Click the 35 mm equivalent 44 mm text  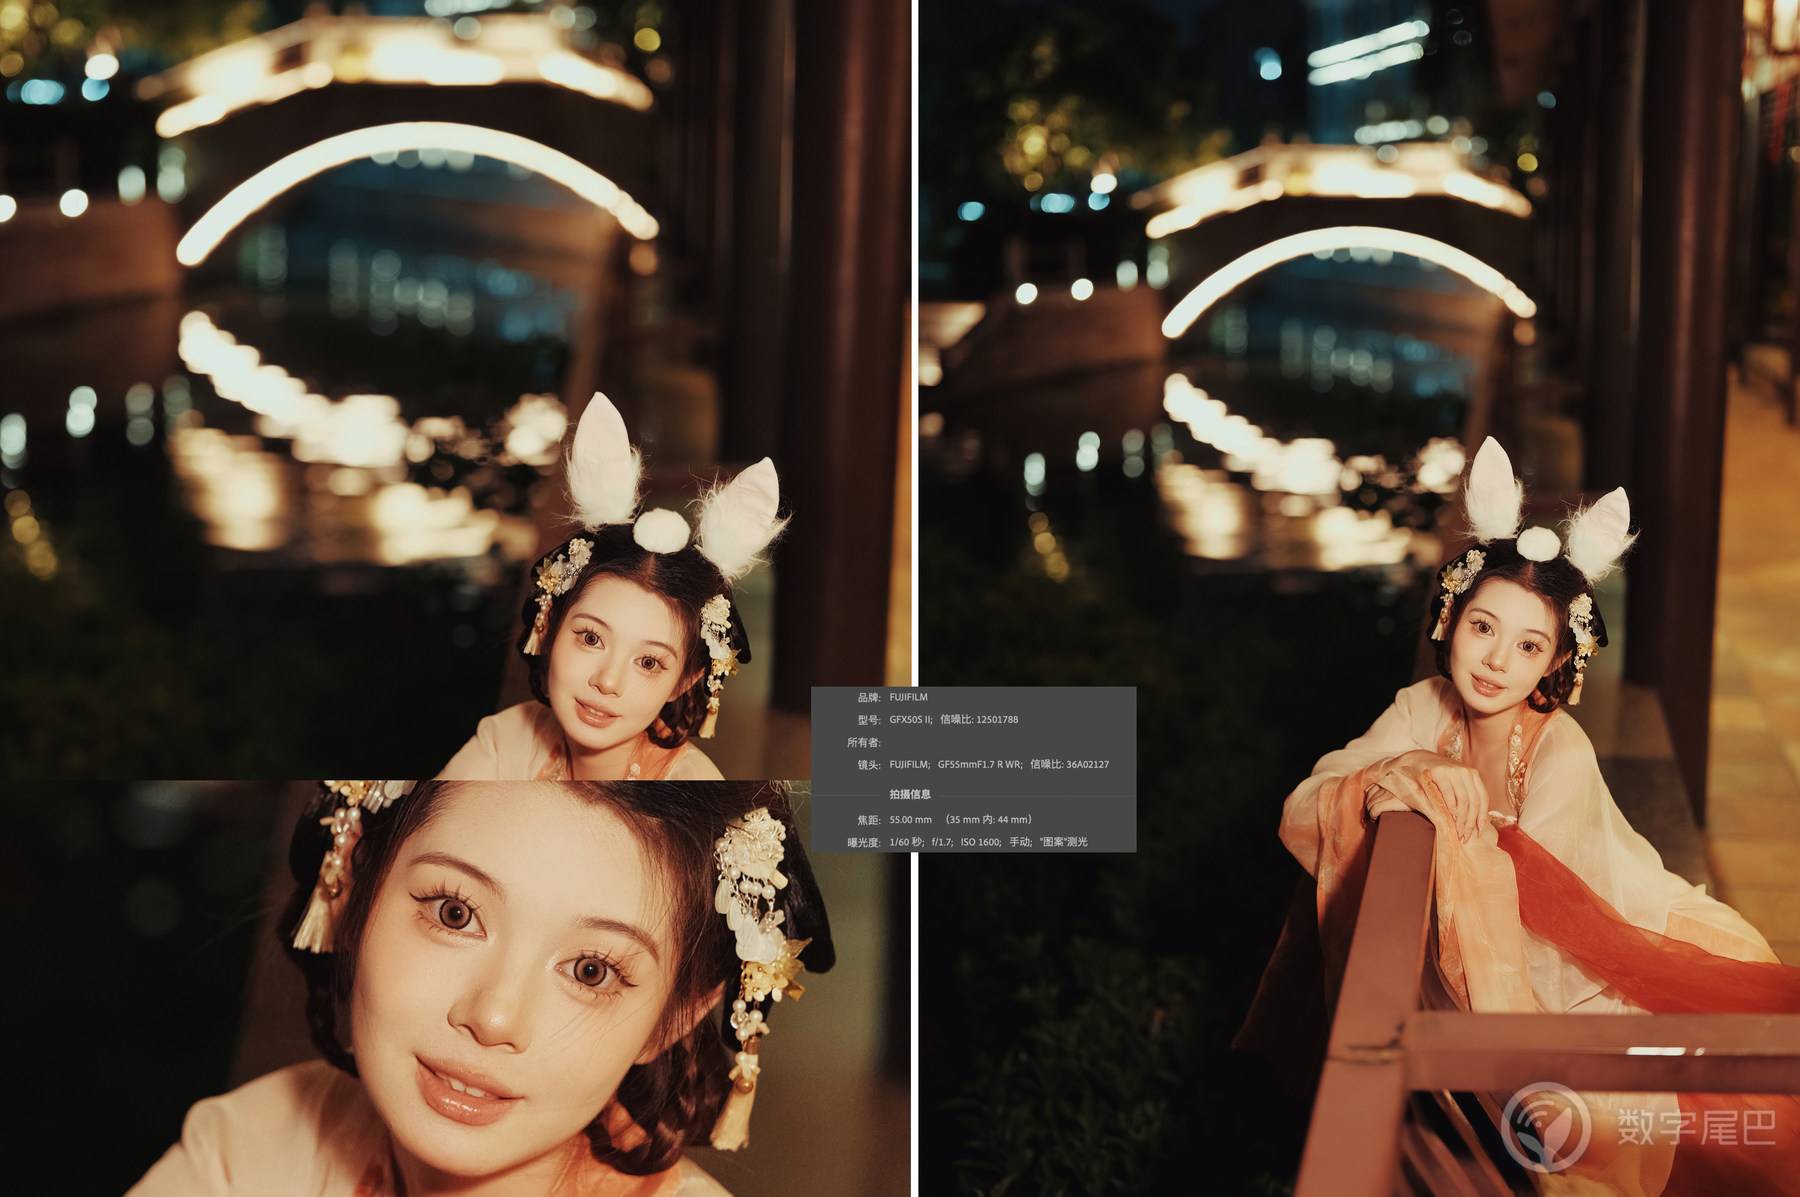[x=988, y=819]
